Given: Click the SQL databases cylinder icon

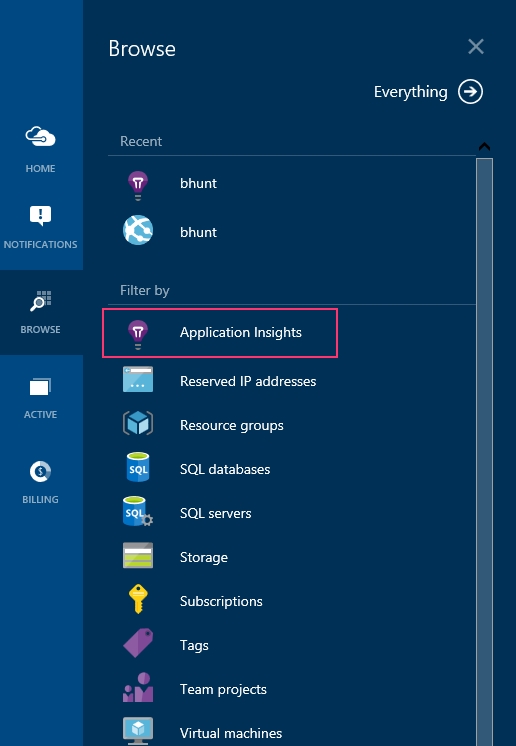Looking at the screenshot, I should click(138, 467).
